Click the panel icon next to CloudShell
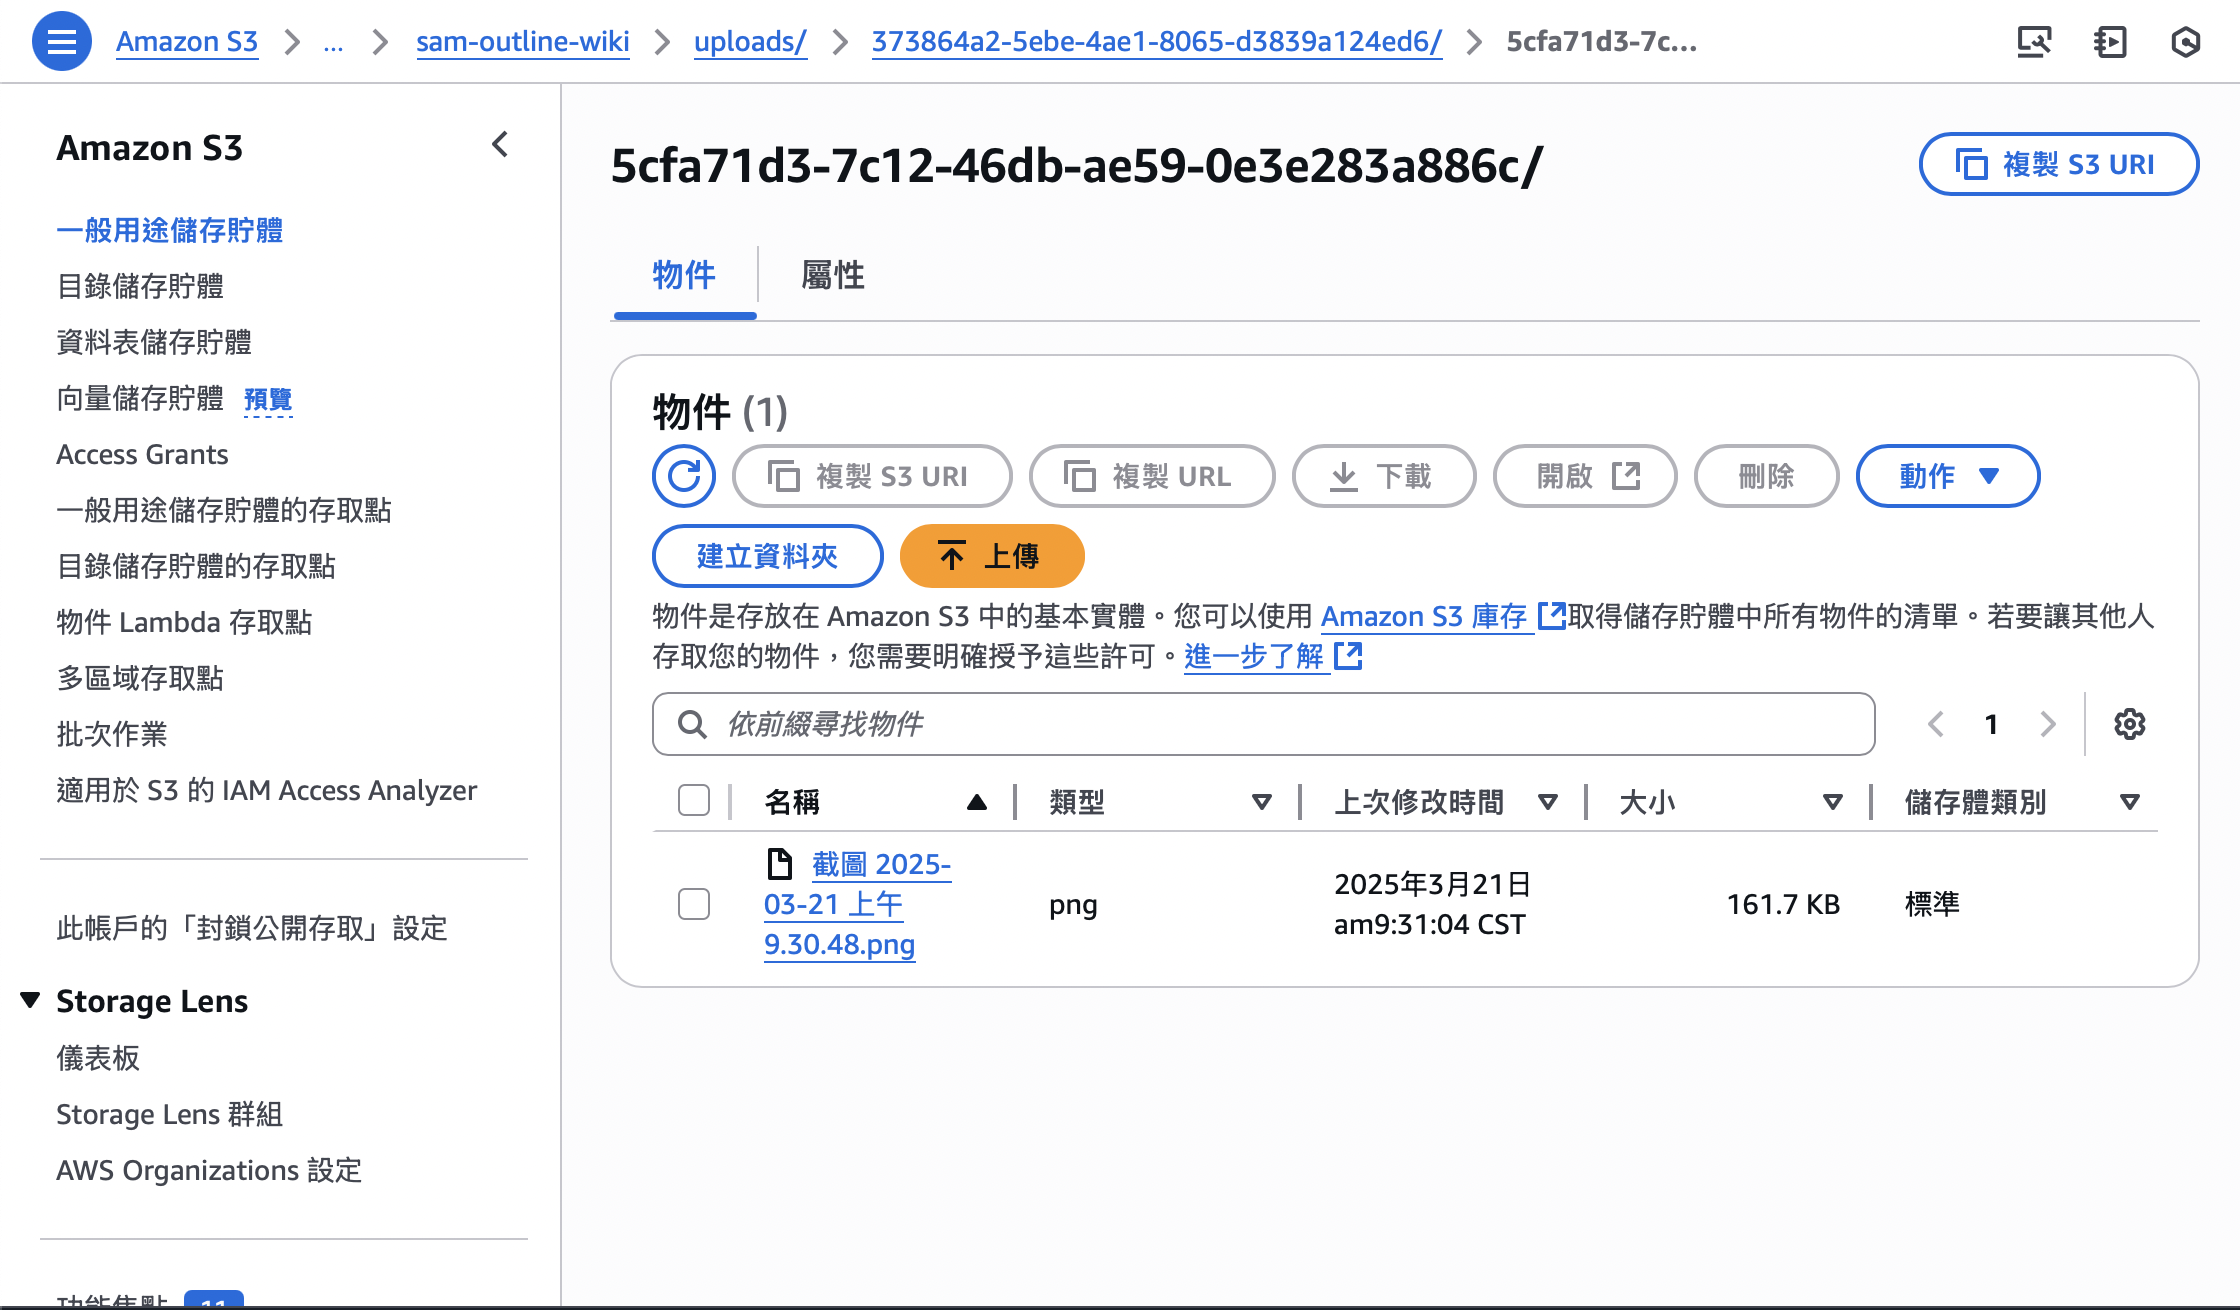The width and height of the screenshot is (2240, 1310). (2110, 42)
